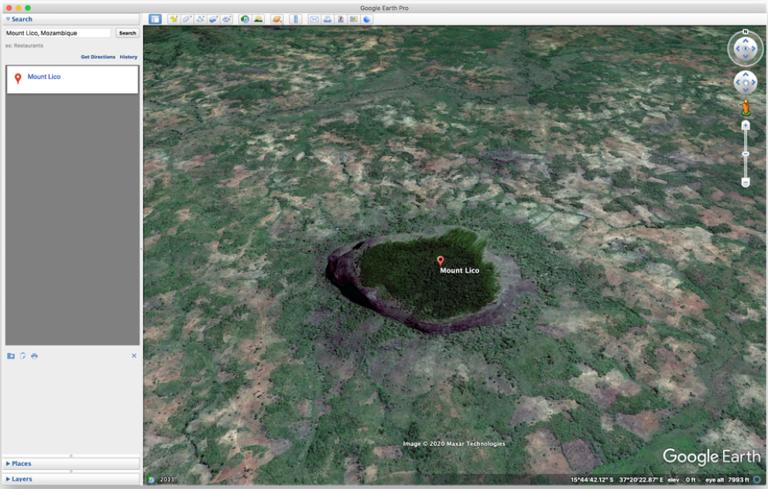Switch between Earth, Sky and planets icon

(x=277, y=19)
